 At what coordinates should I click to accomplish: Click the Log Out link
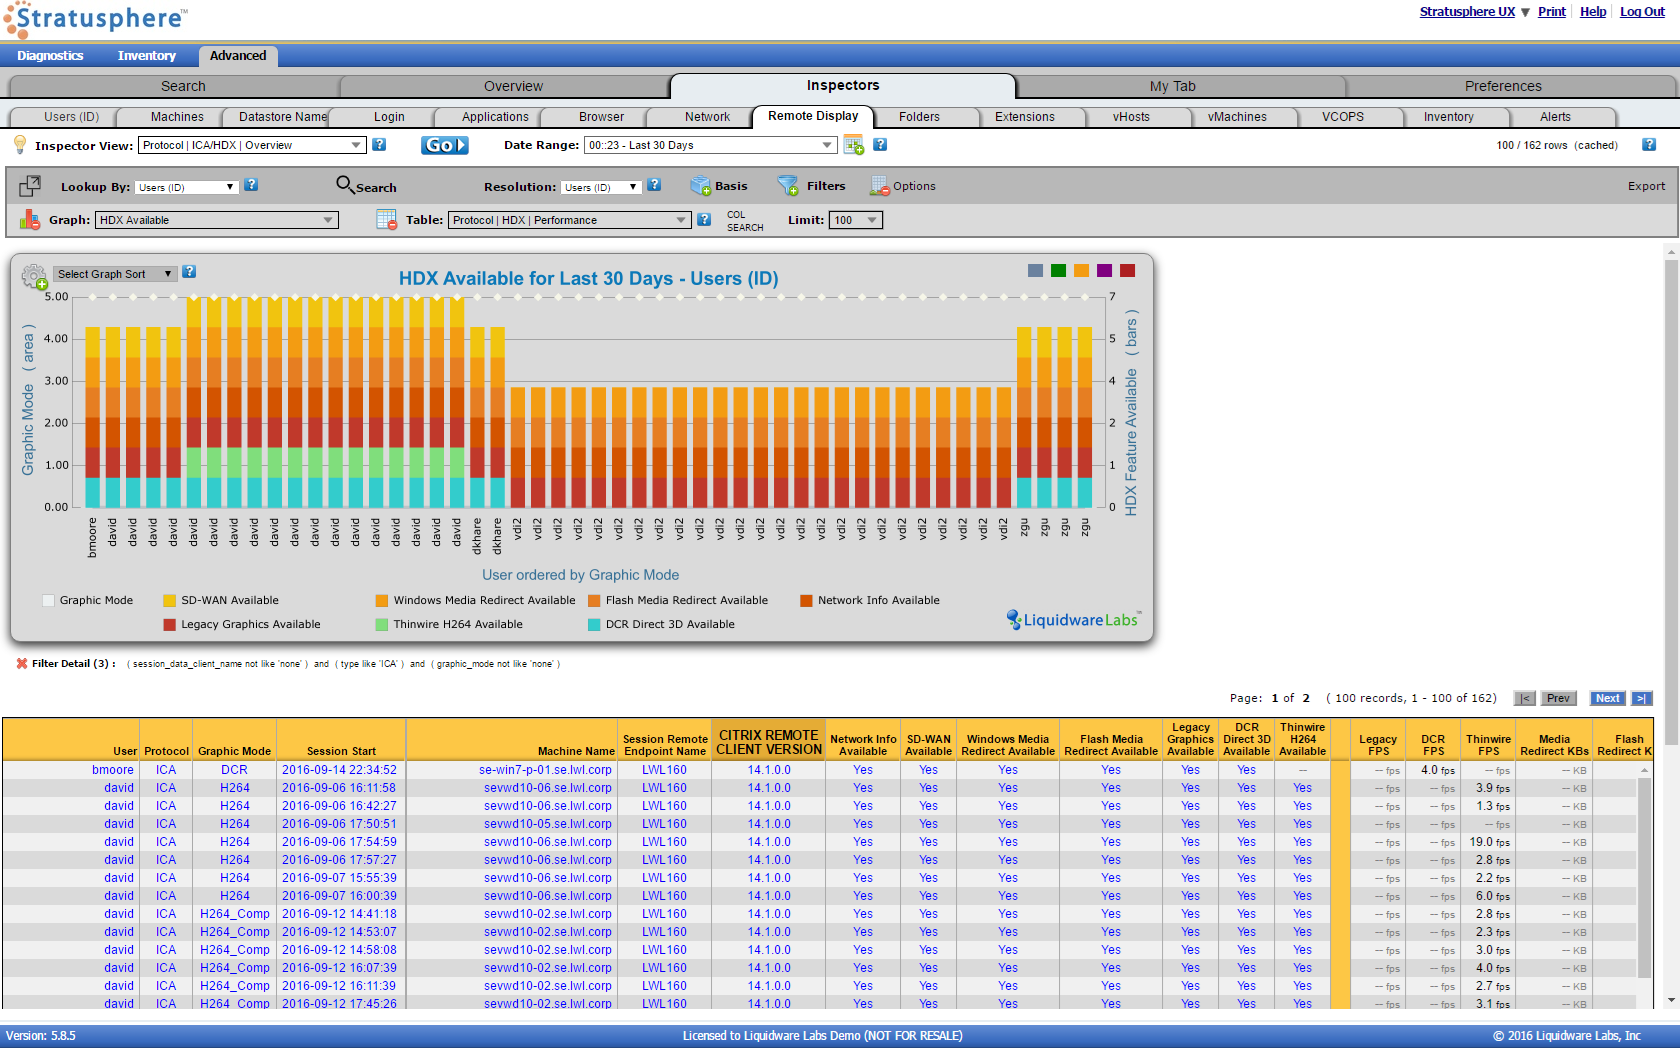[x=1642, y=12]
